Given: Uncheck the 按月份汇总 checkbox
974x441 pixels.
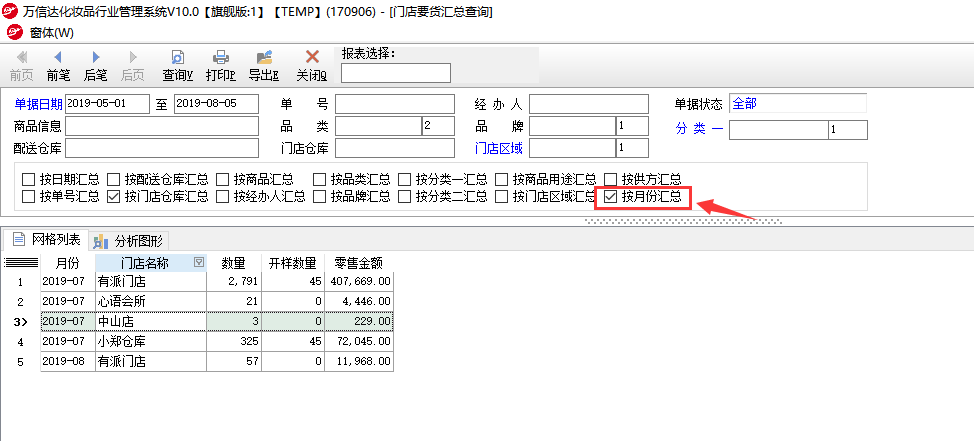Looking at the screenshot, I should [x=611, y=198].
